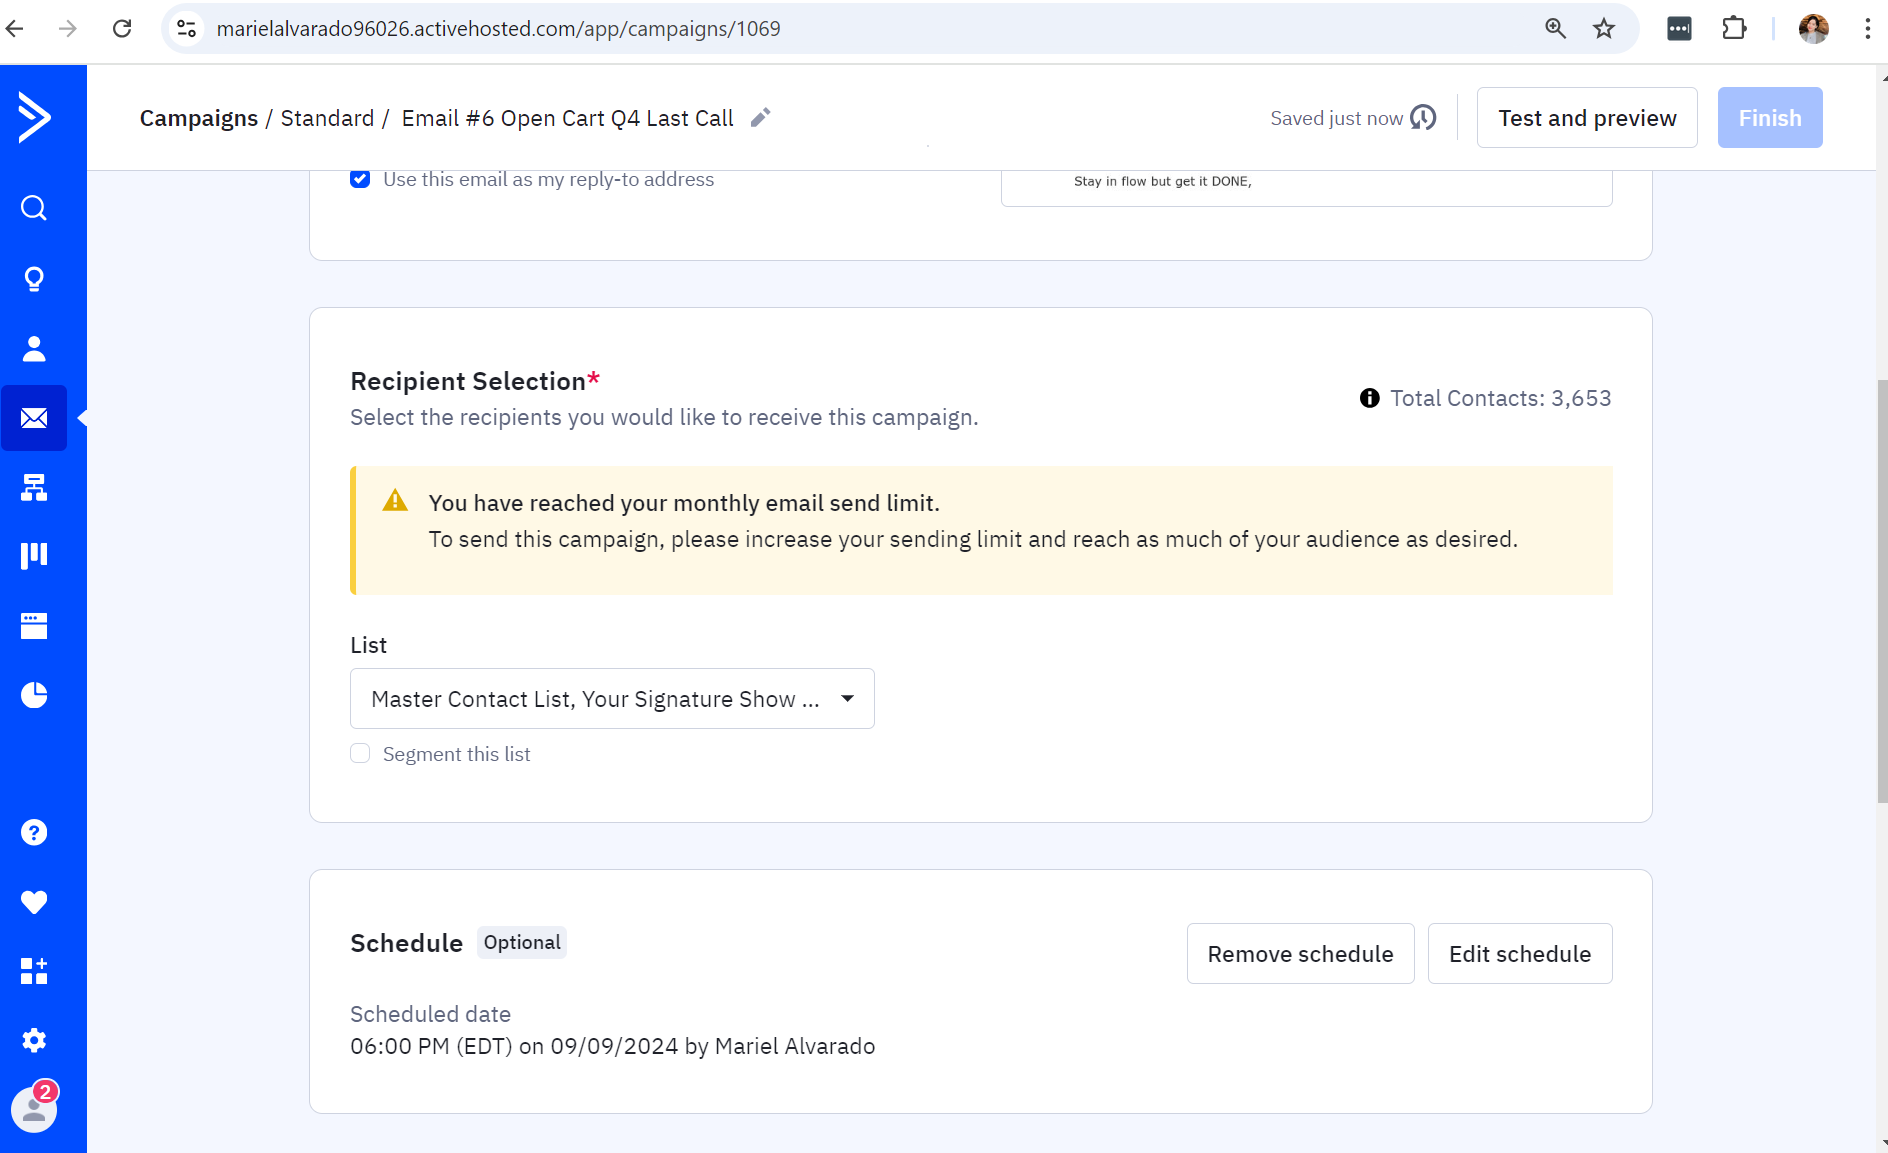
Task: Click the Total Contacts info icon
Action: click(1370, 398)
